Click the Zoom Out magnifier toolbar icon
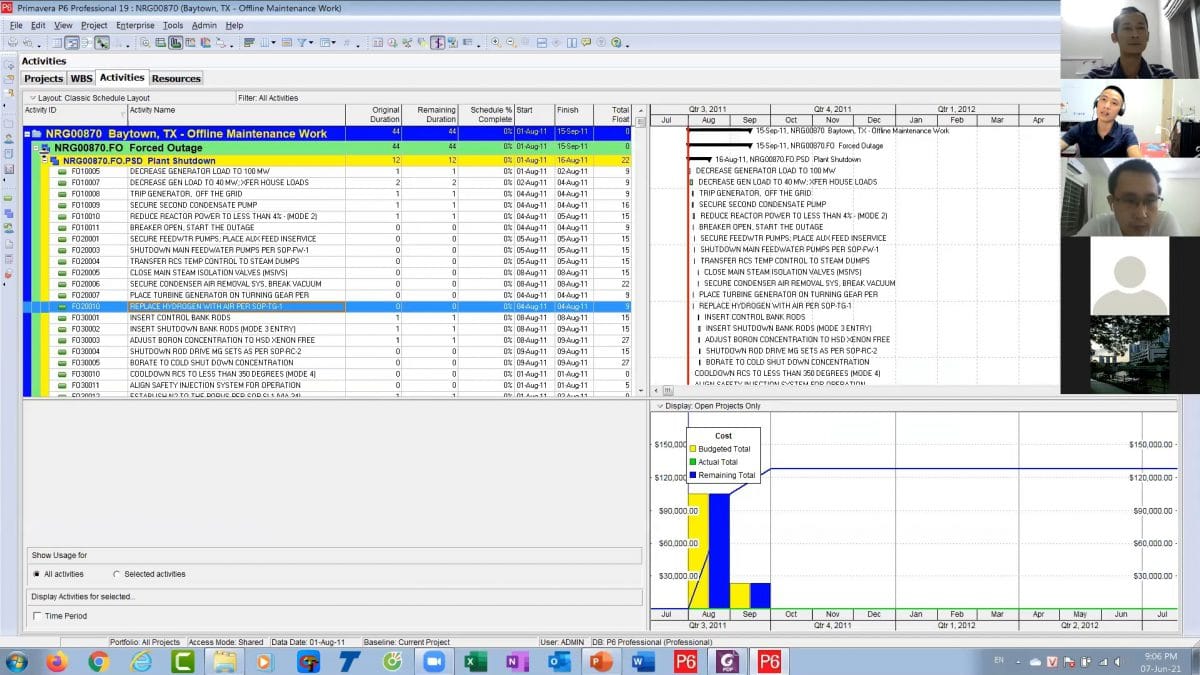Image resolution: width=1200 pixels, height=675 pixels. (511, 43)
